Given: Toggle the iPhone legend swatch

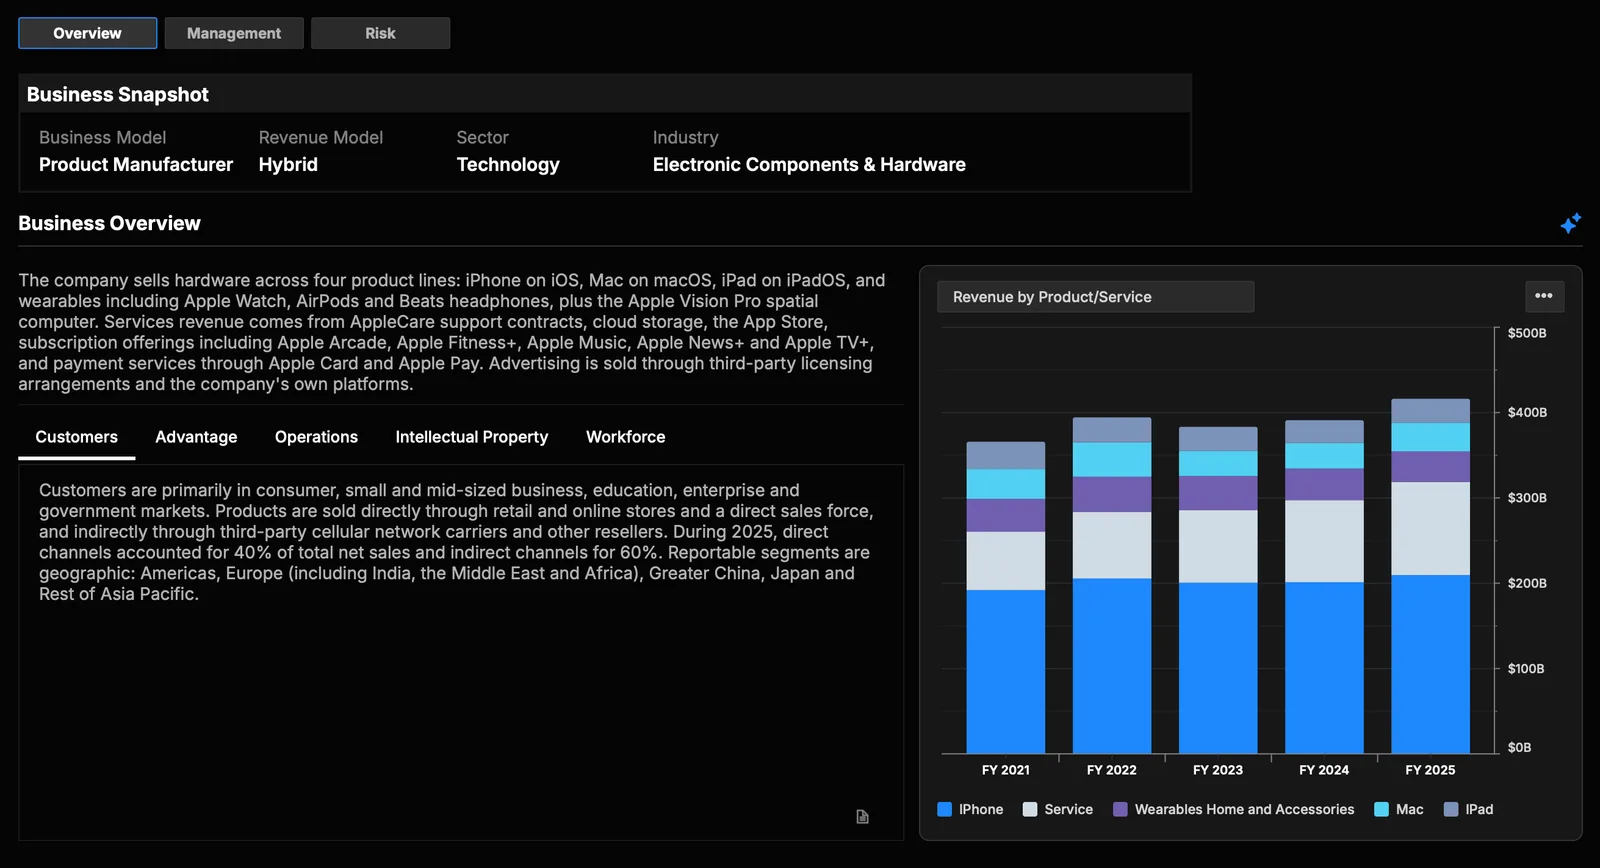Looking at the screenshot, I should (x=944, y=809).
